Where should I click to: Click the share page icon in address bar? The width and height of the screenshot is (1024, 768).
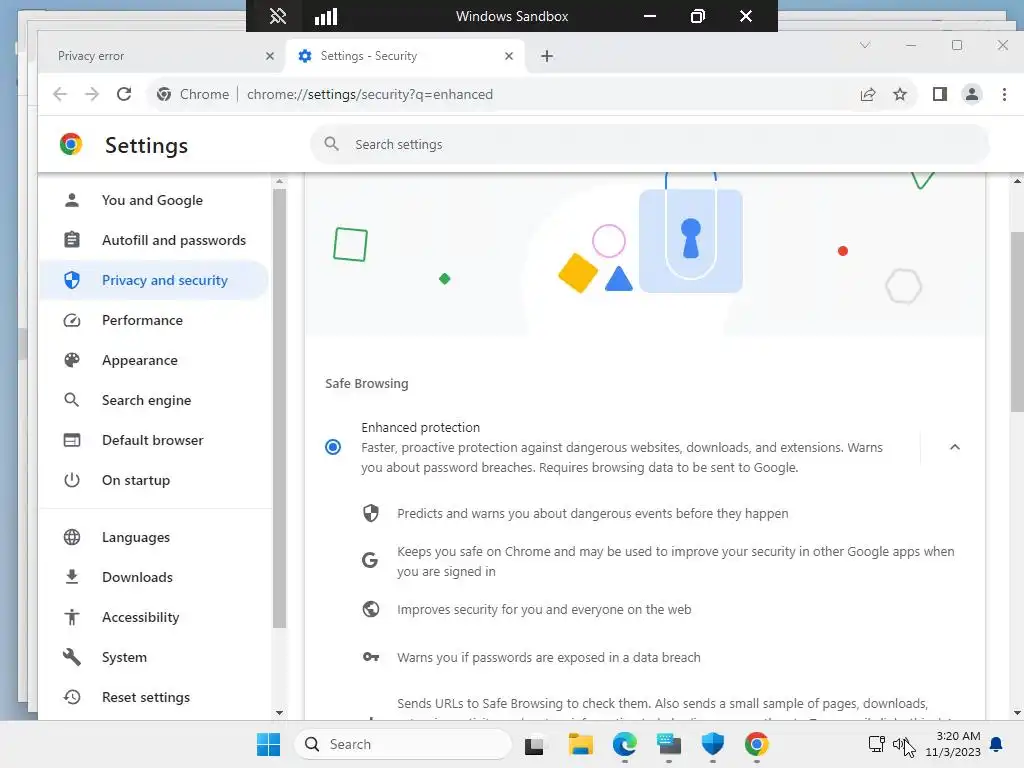868,94
